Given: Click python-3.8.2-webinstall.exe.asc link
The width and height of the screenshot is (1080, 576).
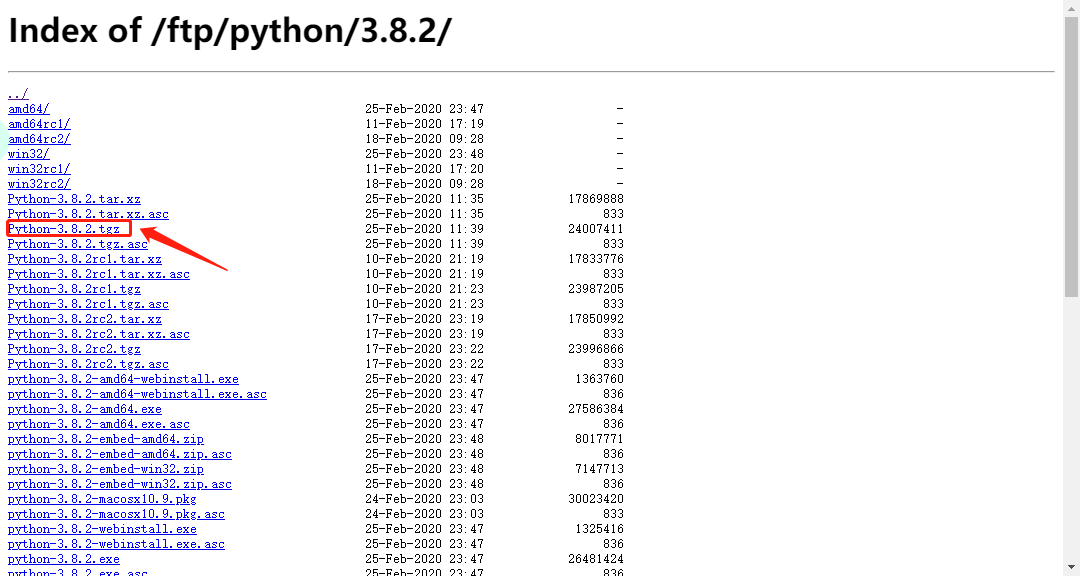Looking at the screenshot, I should [x=116, y=544].
